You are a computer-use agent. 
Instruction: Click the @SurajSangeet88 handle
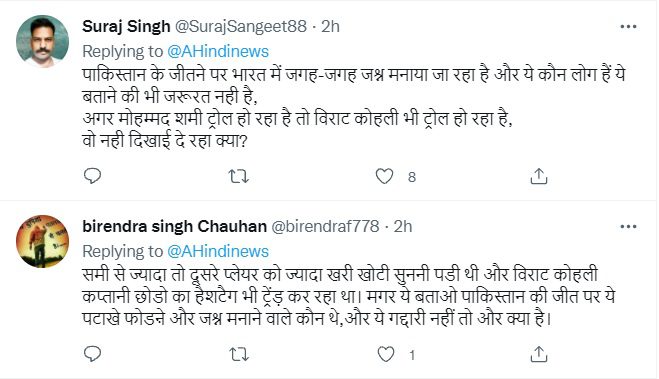pyautogui.click(x=240, y=26)
